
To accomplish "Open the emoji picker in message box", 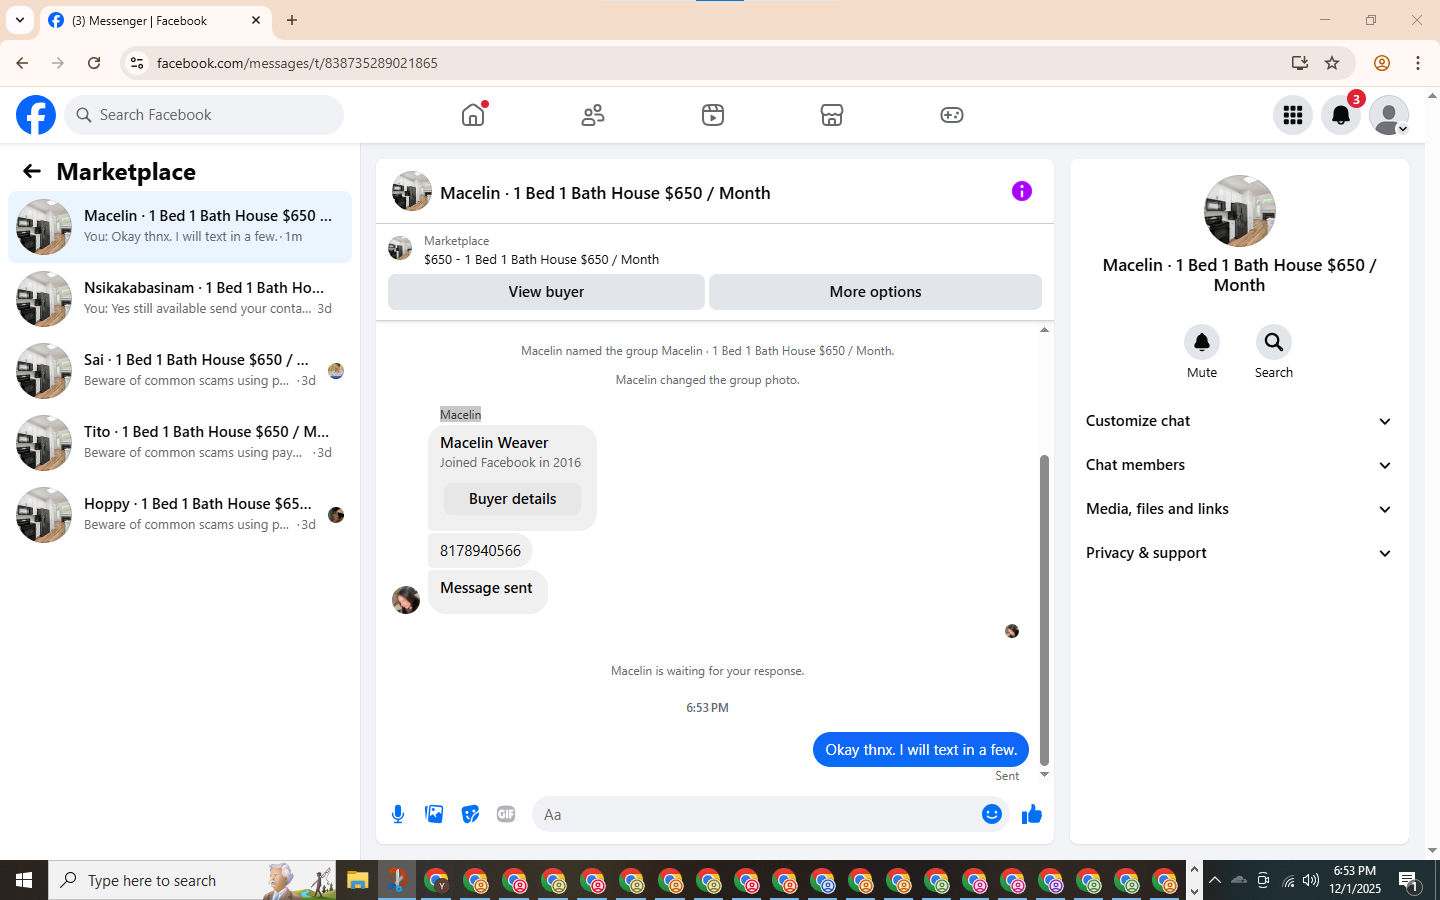I will 992,814.
